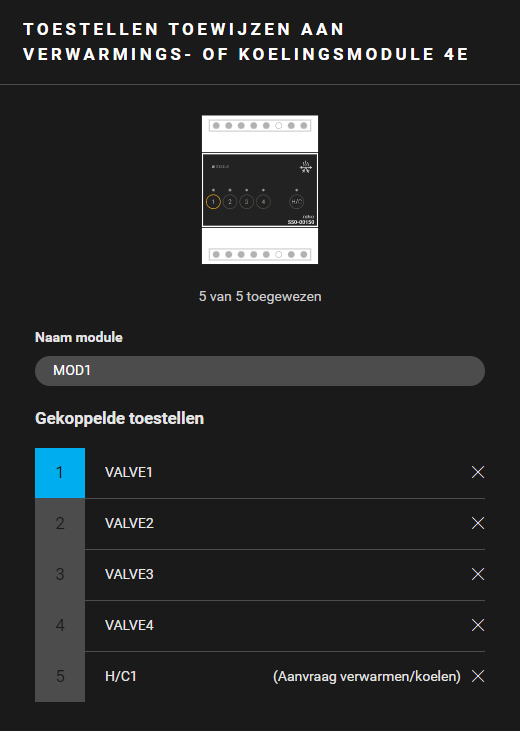Select output button 4 on module image
520x731 pixels.
coord(263,202)
